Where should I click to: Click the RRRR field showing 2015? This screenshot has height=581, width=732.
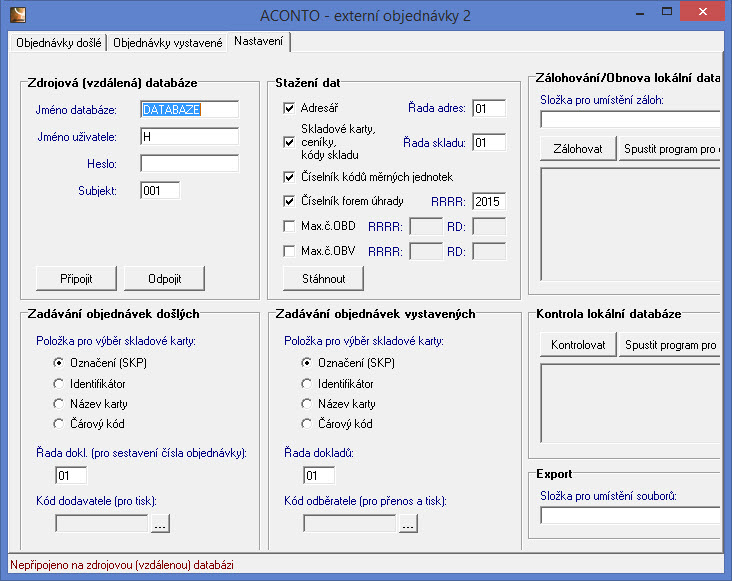[x=489, y=202]
